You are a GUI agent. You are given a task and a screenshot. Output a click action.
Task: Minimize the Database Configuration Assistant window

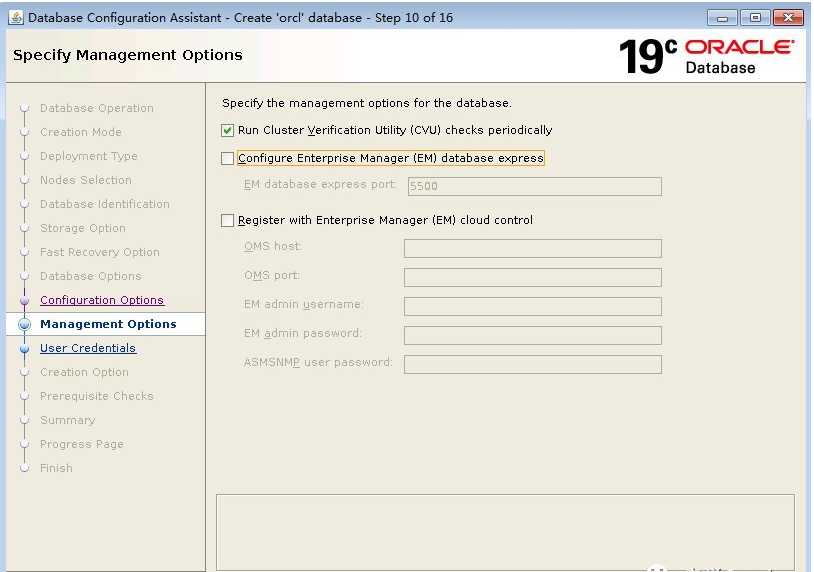click(x=722, y=18)
